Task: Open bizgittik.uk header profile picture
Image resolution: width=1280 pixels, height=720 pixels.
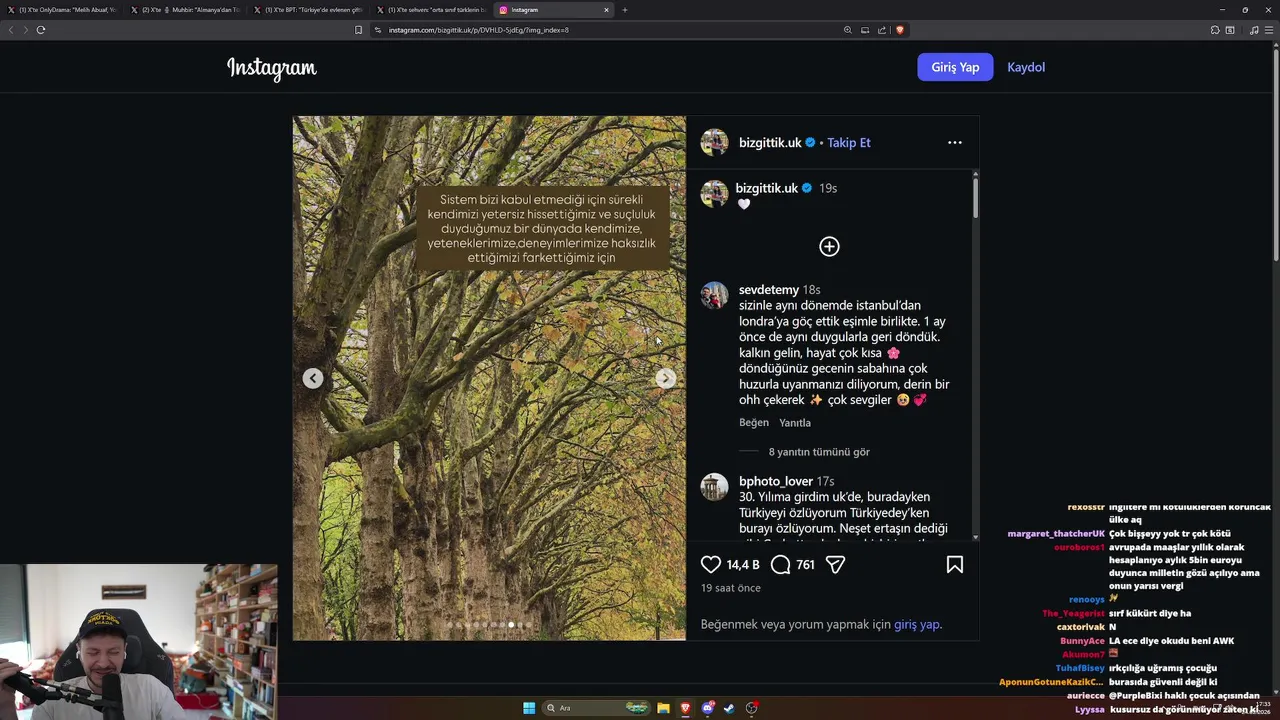Action: tap(714, 142)
